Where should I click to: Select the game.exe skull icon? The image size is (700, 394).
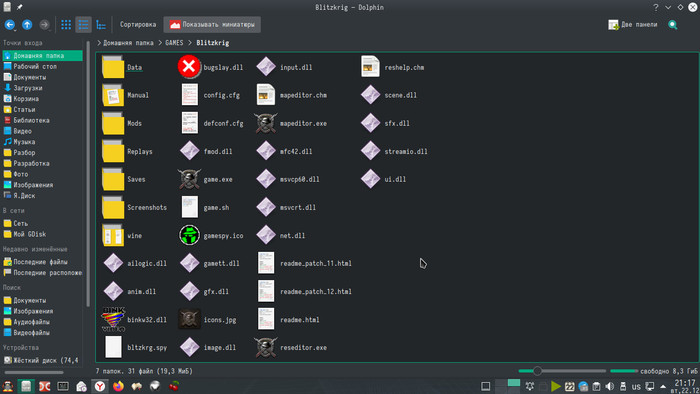pyautogui.click(x=189, y=179)
